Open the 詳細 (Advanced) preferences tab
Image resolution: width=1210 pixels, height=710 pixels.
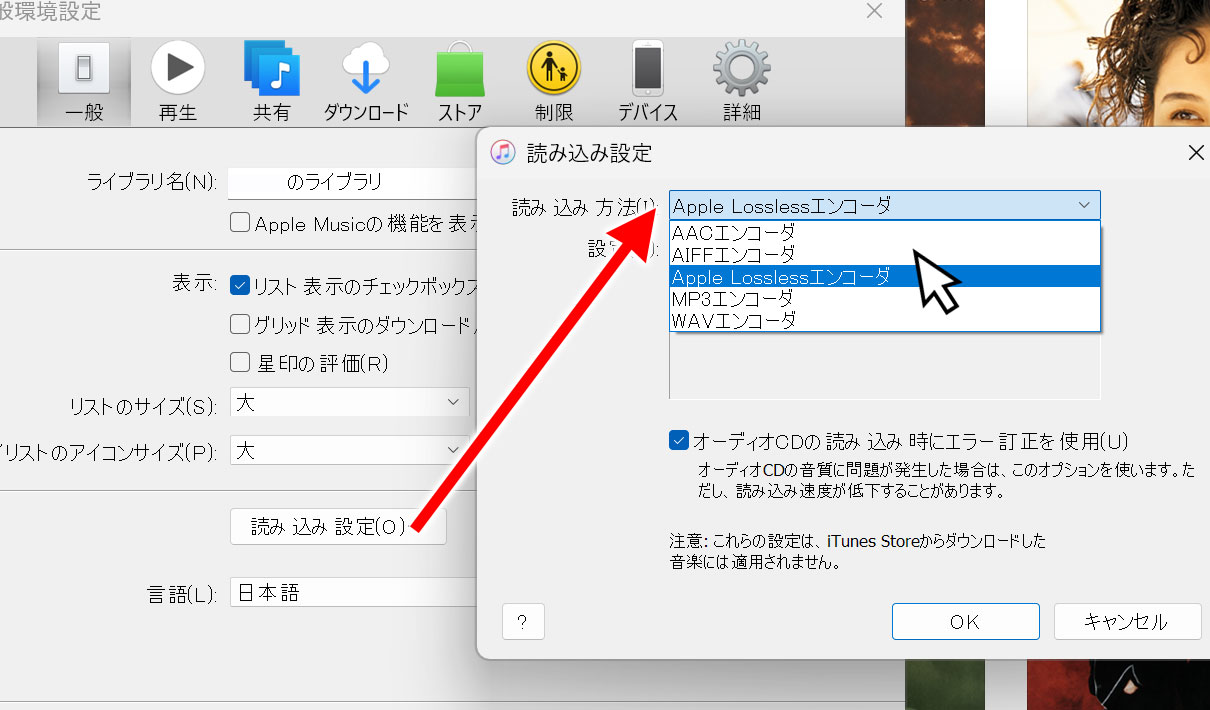(741, 83)
